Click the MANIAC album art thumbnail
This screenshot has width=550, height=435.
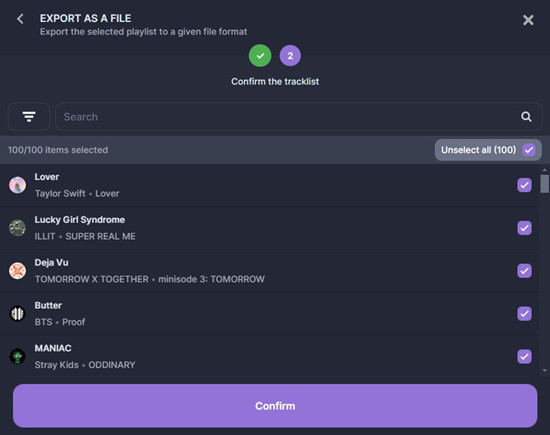pos(17,356)
